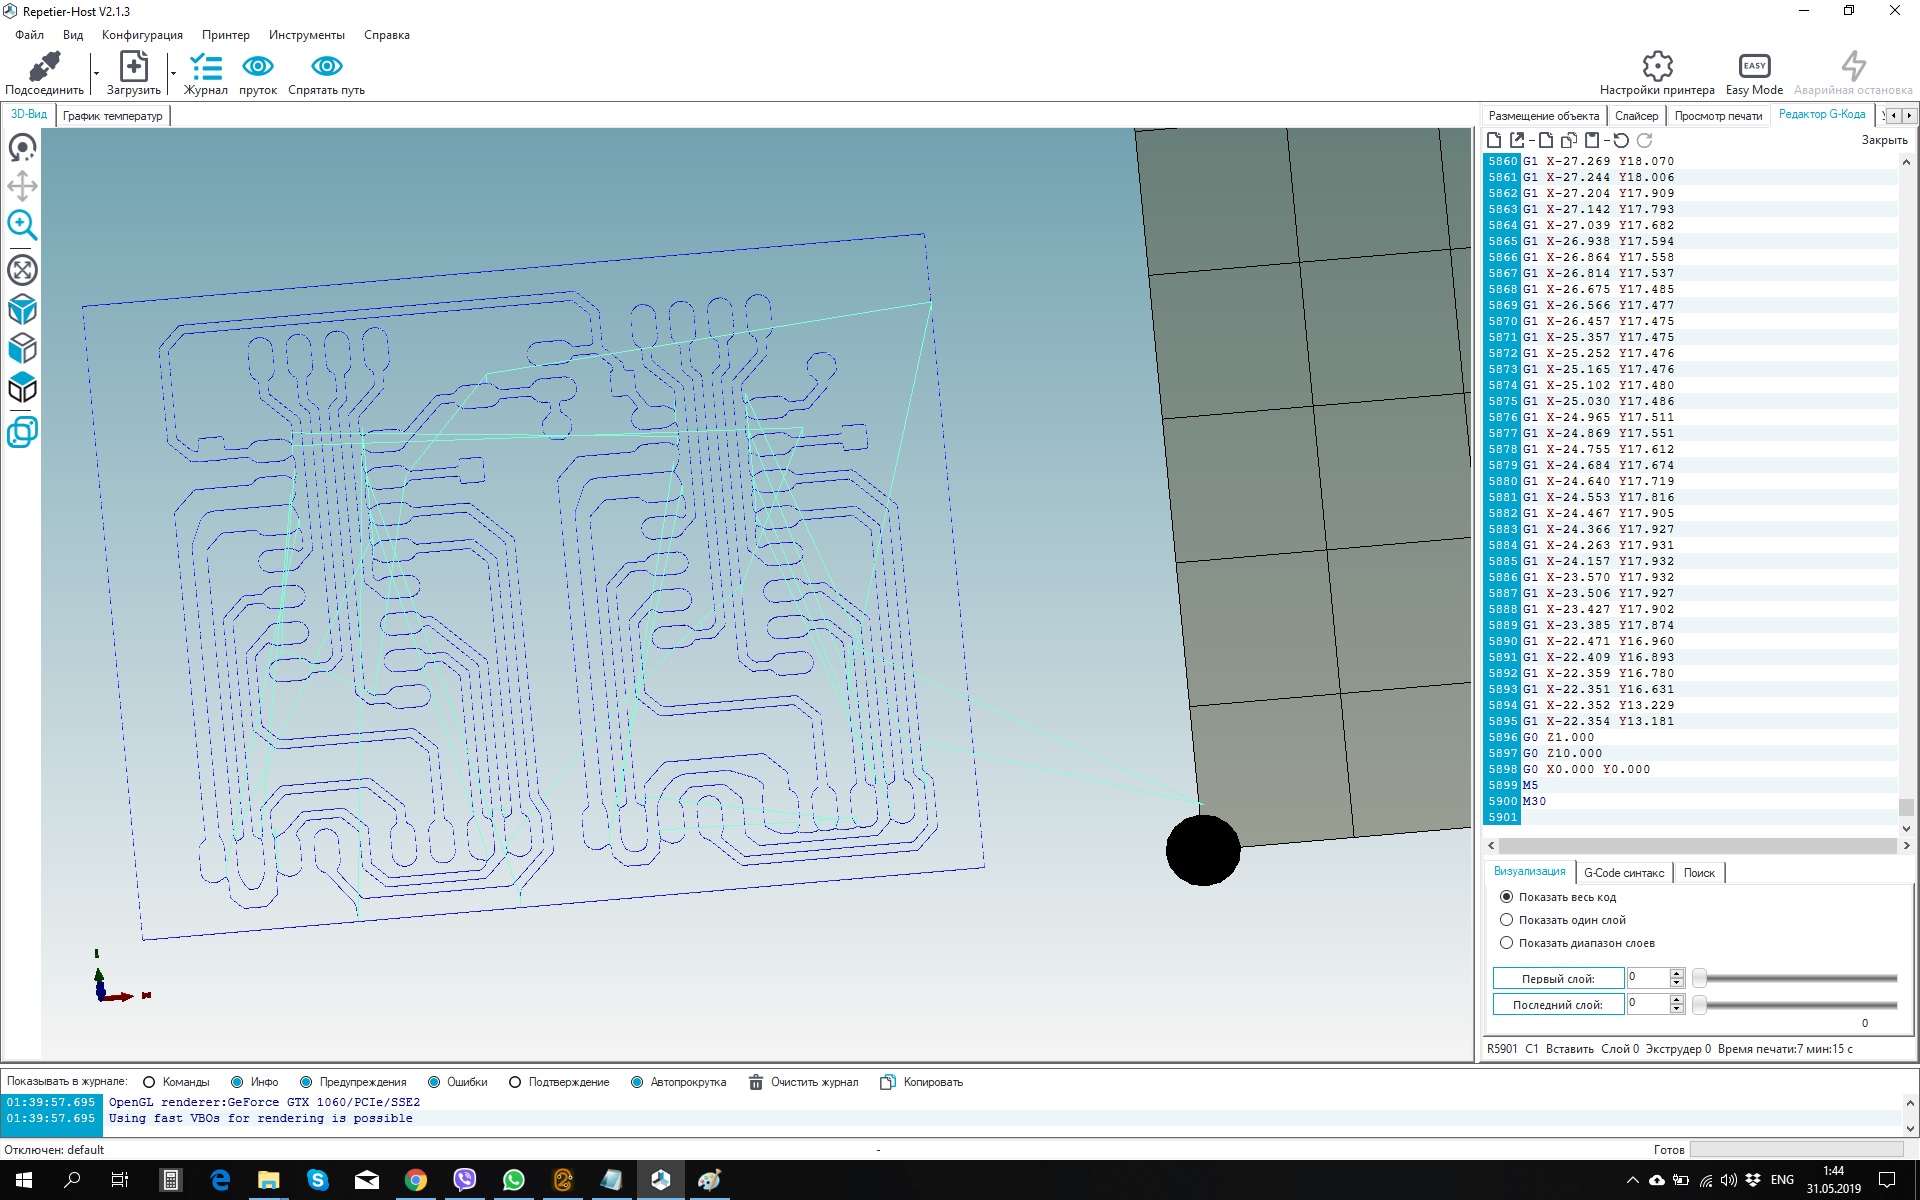Screen dimensions: 1920x1200
Task: Select Показать один слой radio button
Action: click(x=1506, y=920)
